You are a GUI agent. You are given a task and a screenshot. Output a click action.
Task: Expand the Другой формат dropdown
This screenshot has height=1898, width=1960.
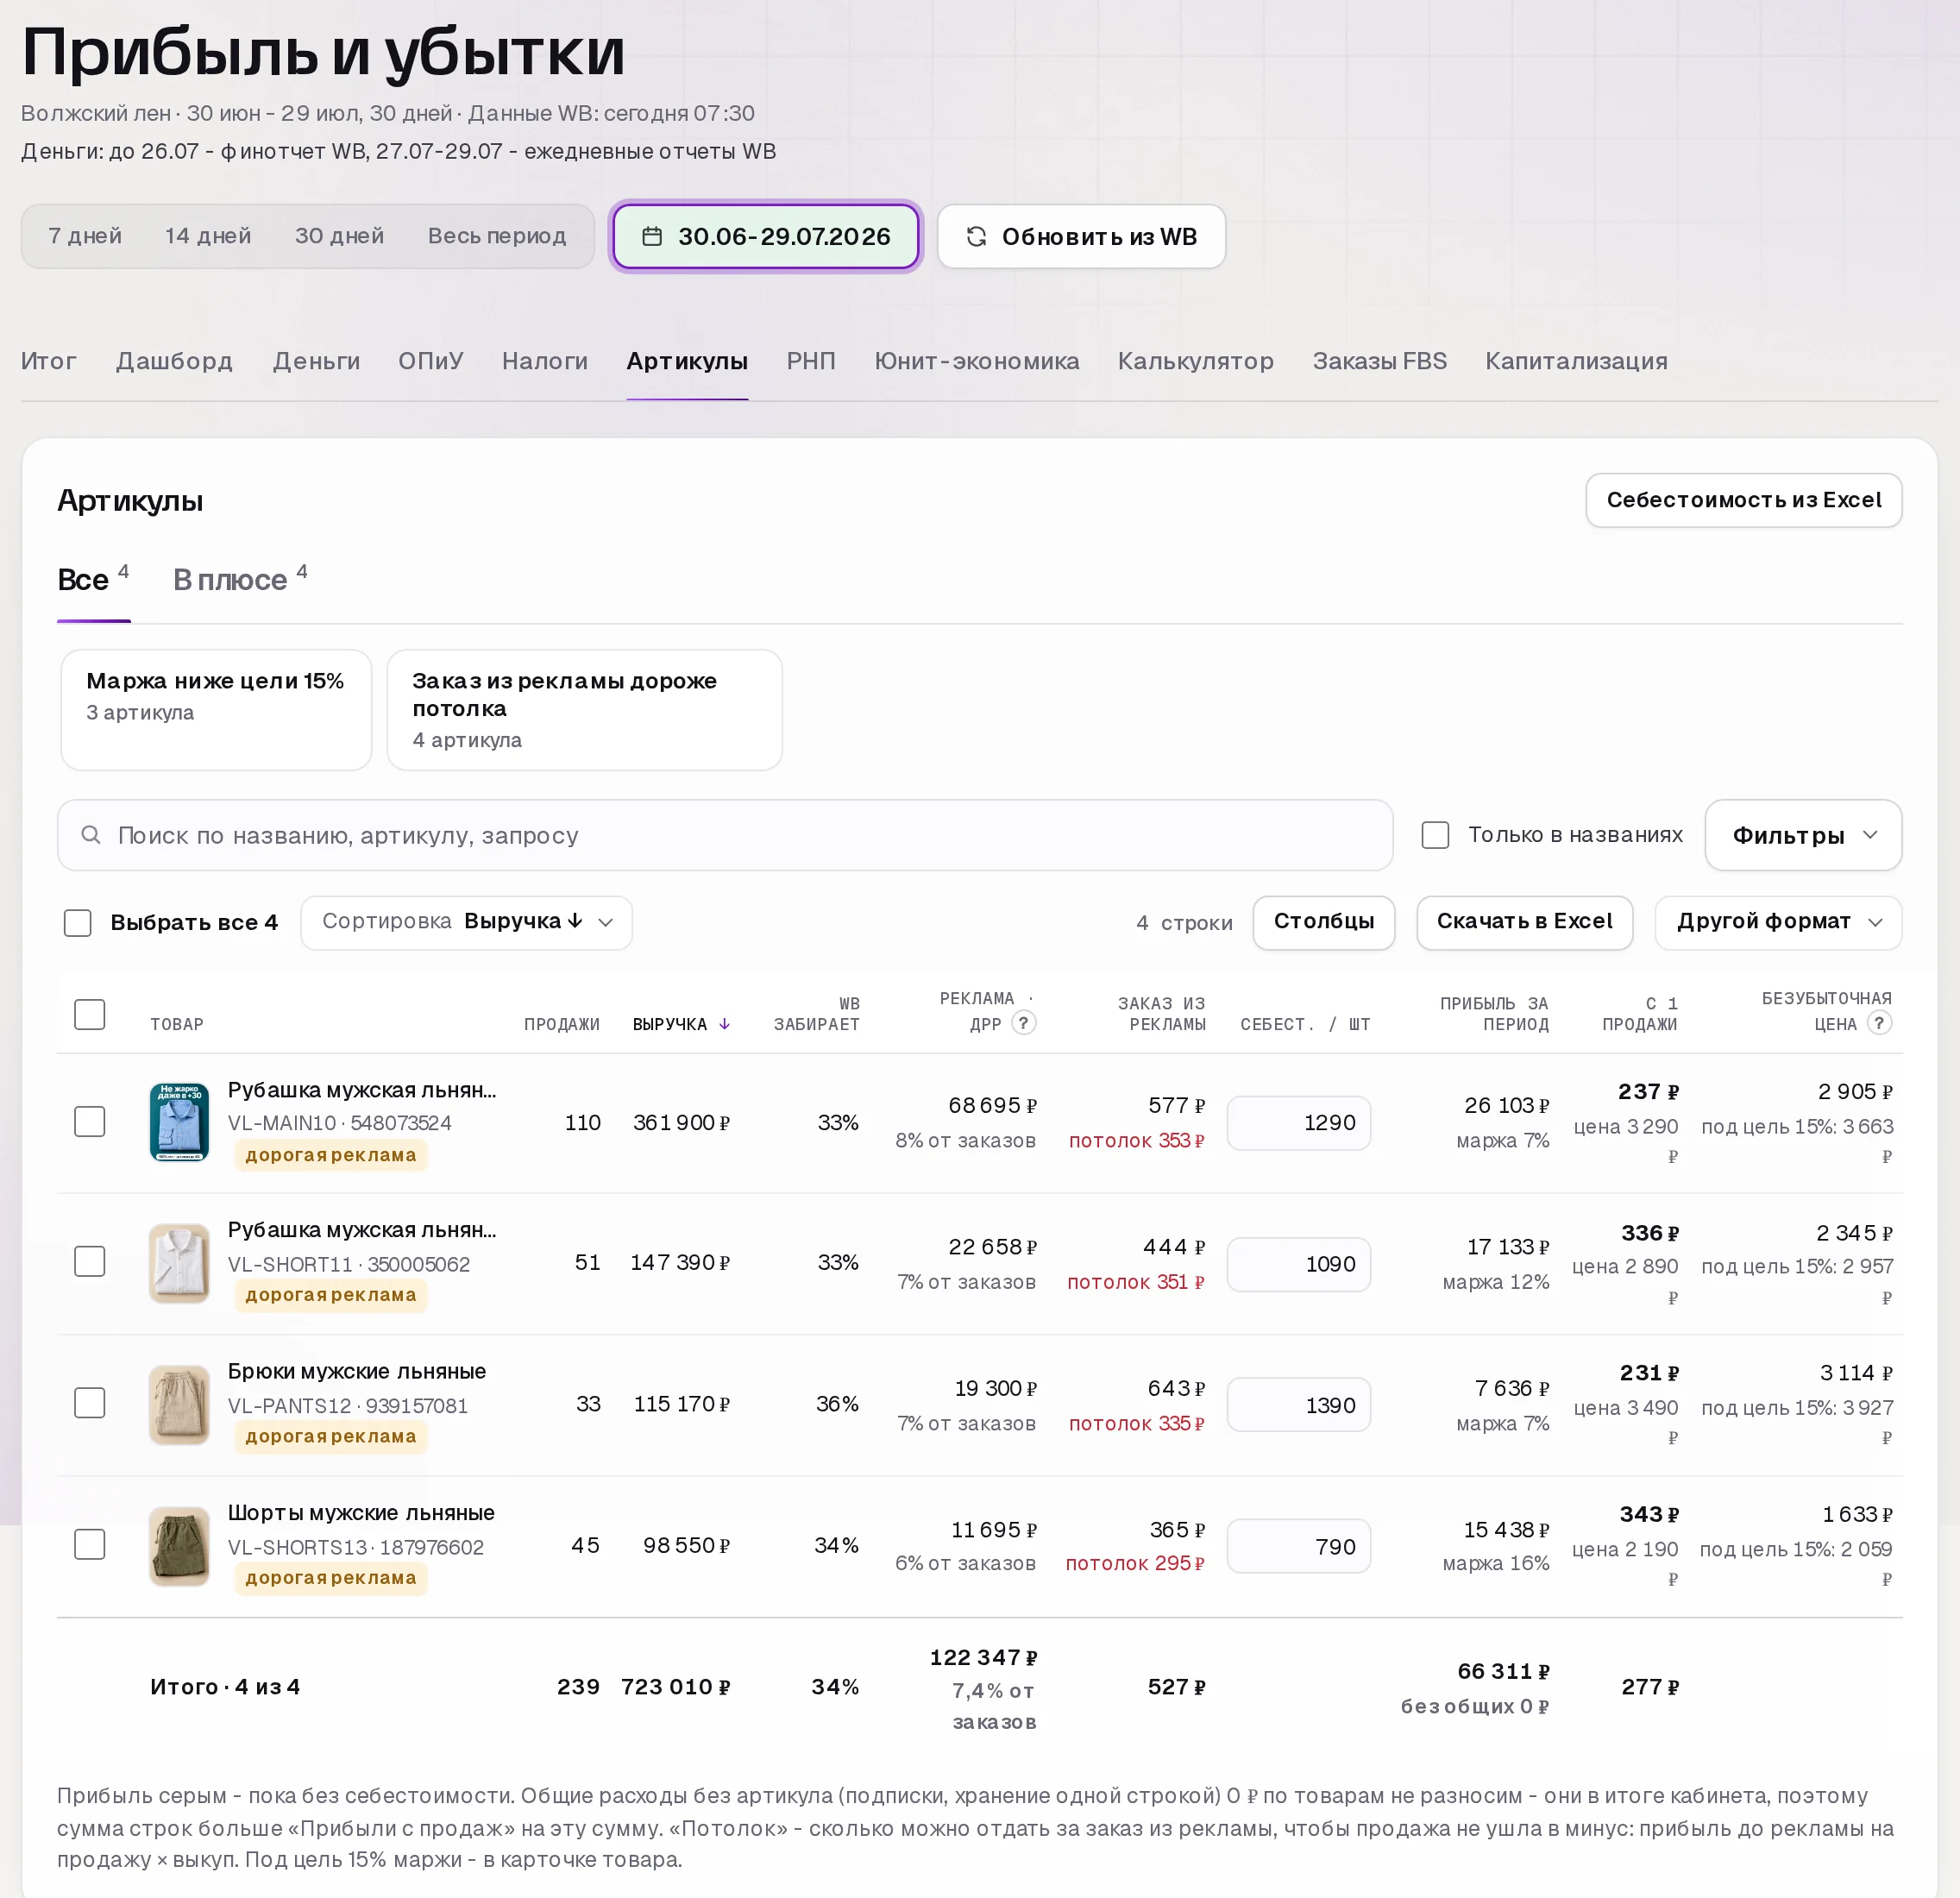(1778, 922)
